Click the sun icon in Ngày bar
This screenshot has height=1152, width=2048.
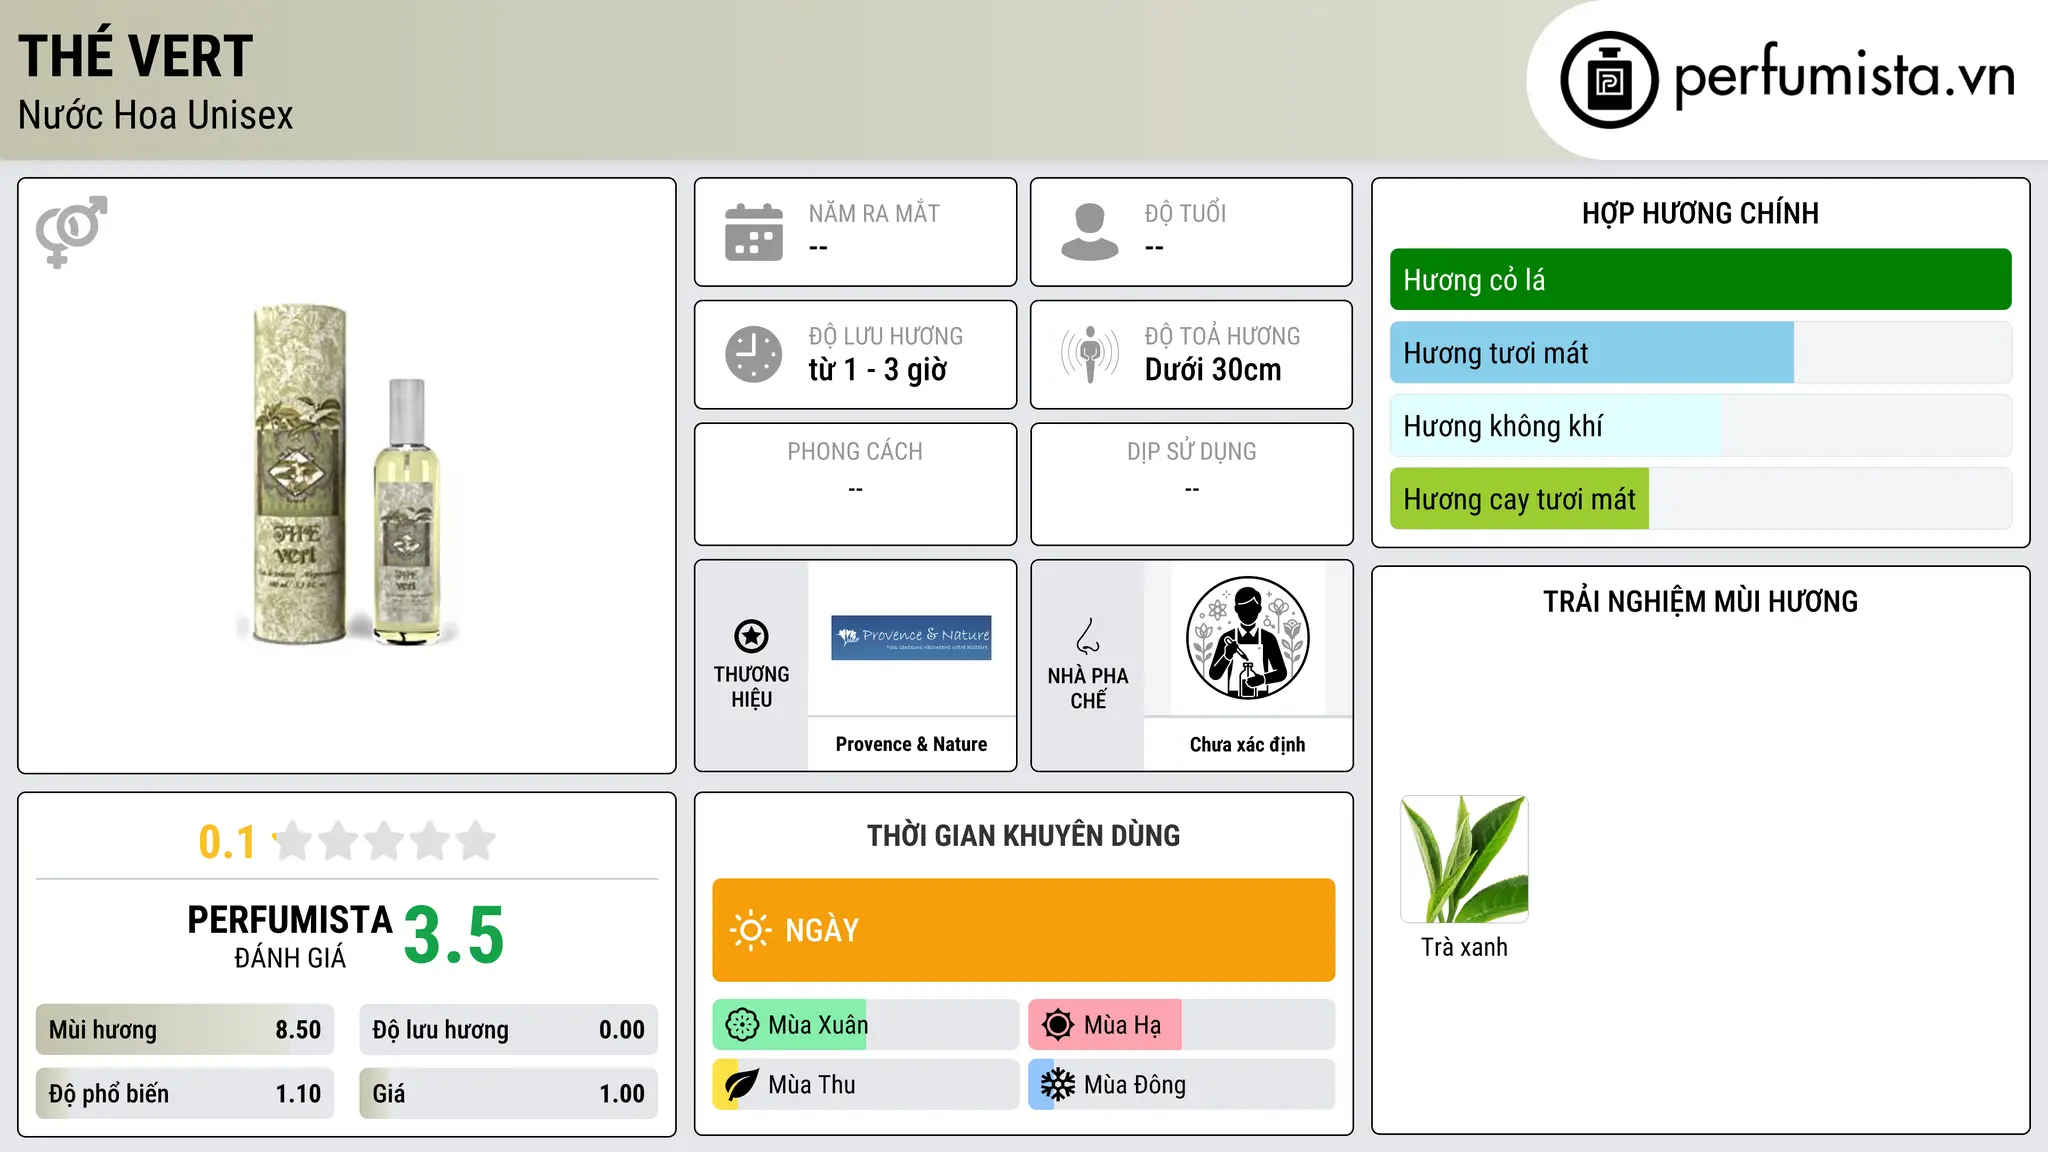(x=750, y=930)
